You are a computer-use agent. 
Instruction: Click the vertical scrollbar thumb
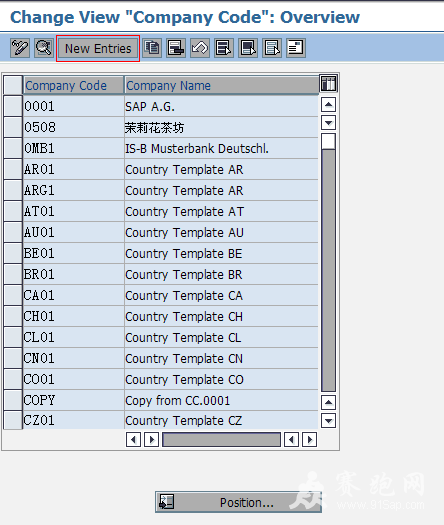[328, 142]
